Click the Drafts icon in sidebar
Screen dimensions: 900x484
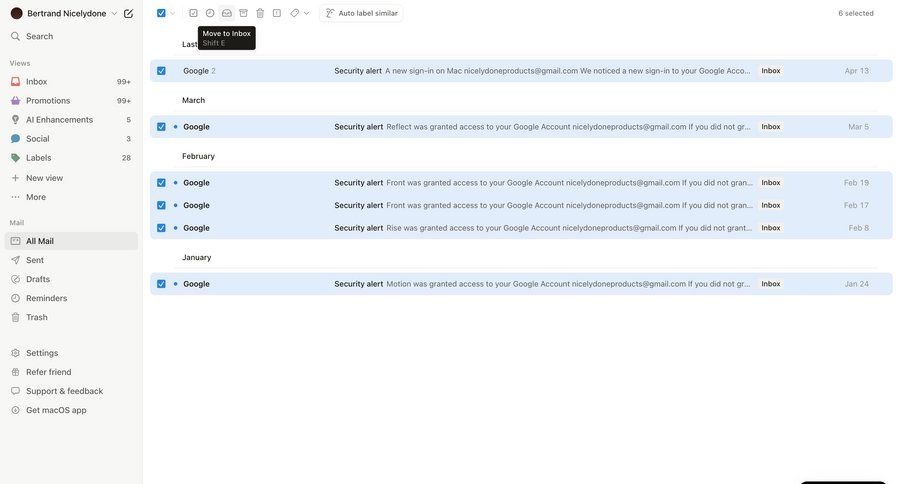pos(15,279)
